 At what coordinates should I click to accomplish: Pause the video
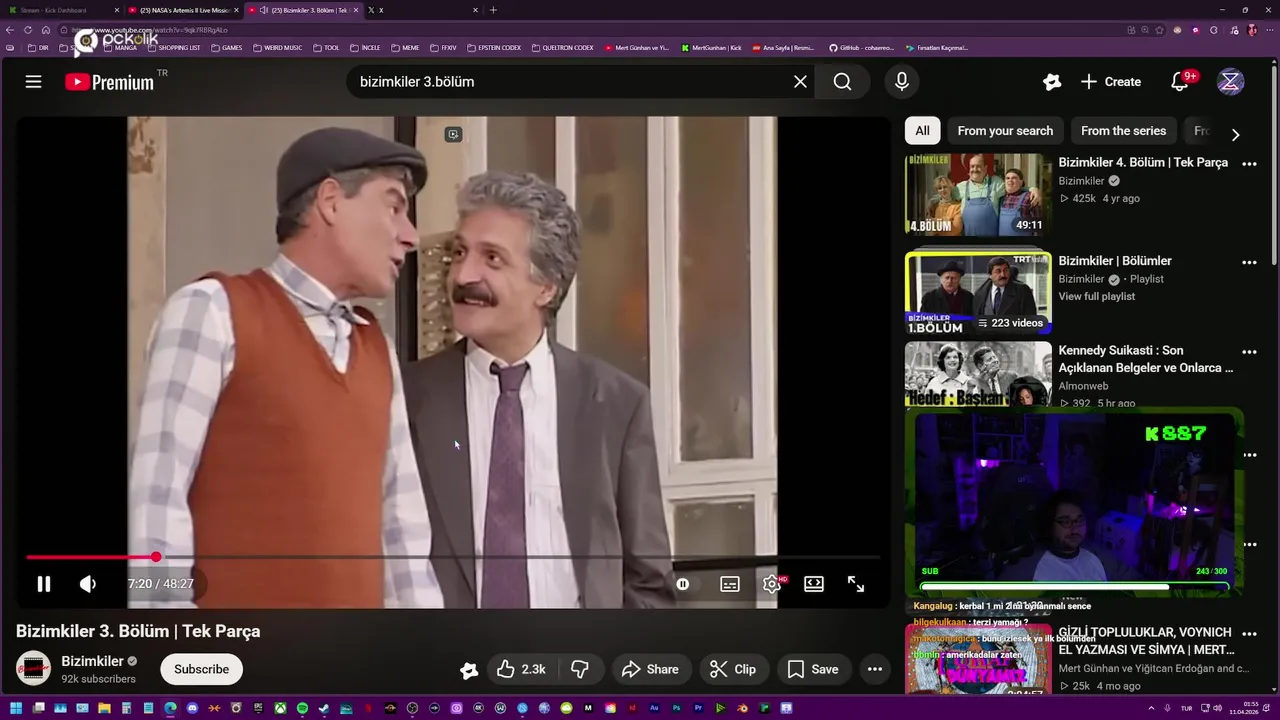click(x=44, y=584)
